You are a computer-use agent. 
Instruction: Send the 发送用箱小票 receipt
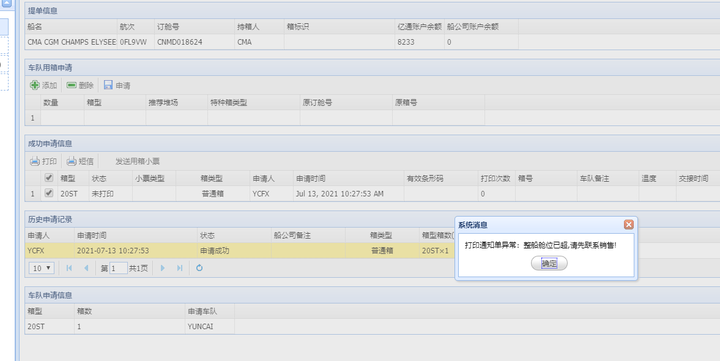tap(137, 161)
